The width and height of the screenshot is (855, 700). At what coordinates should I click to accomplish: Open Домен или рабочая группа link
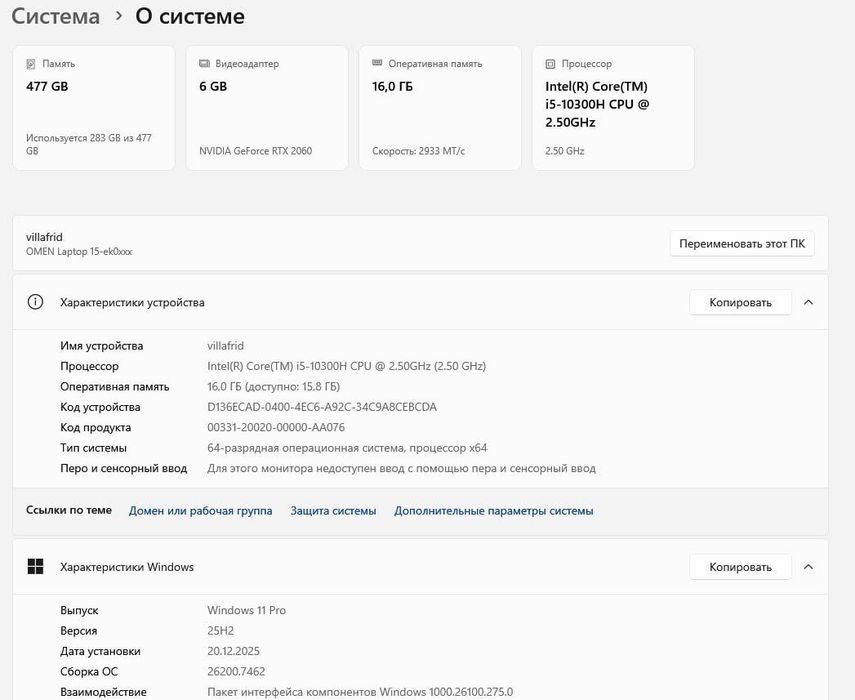201,511
